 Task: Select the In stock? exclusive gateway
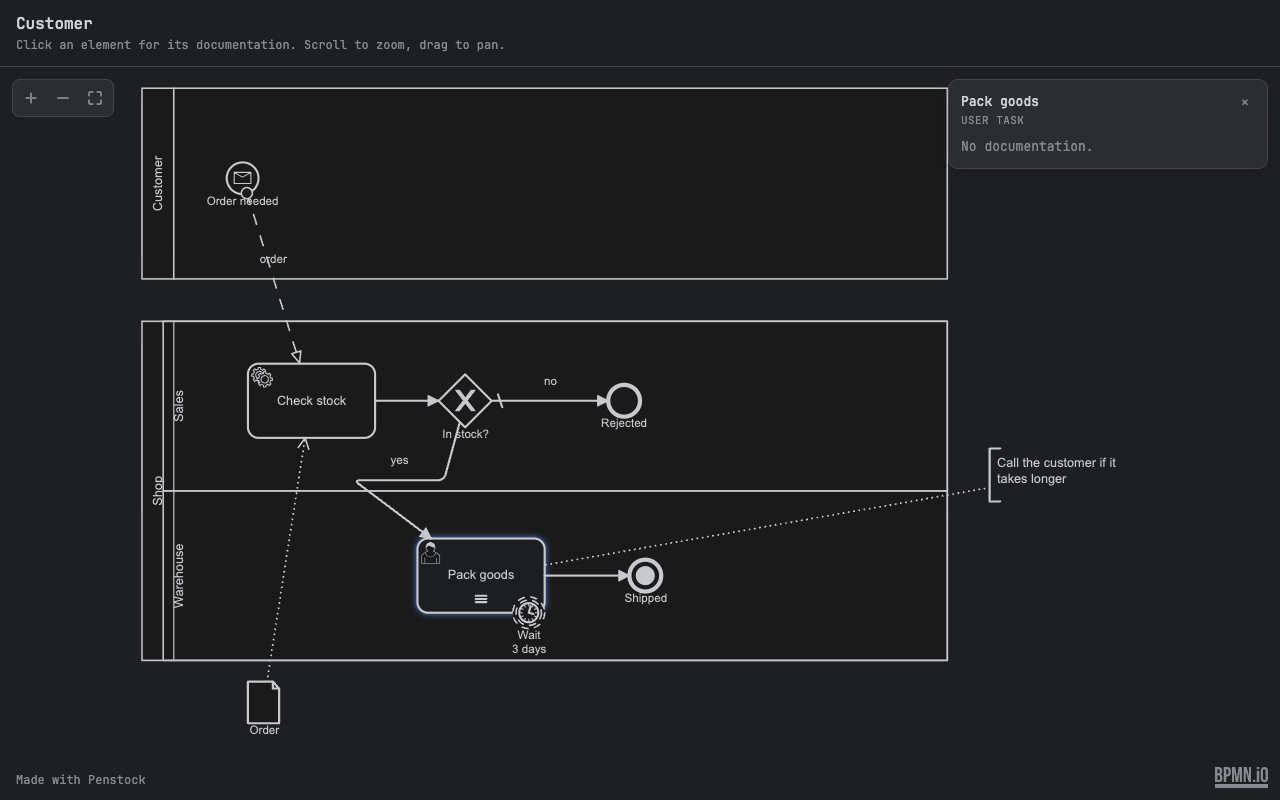465,401
